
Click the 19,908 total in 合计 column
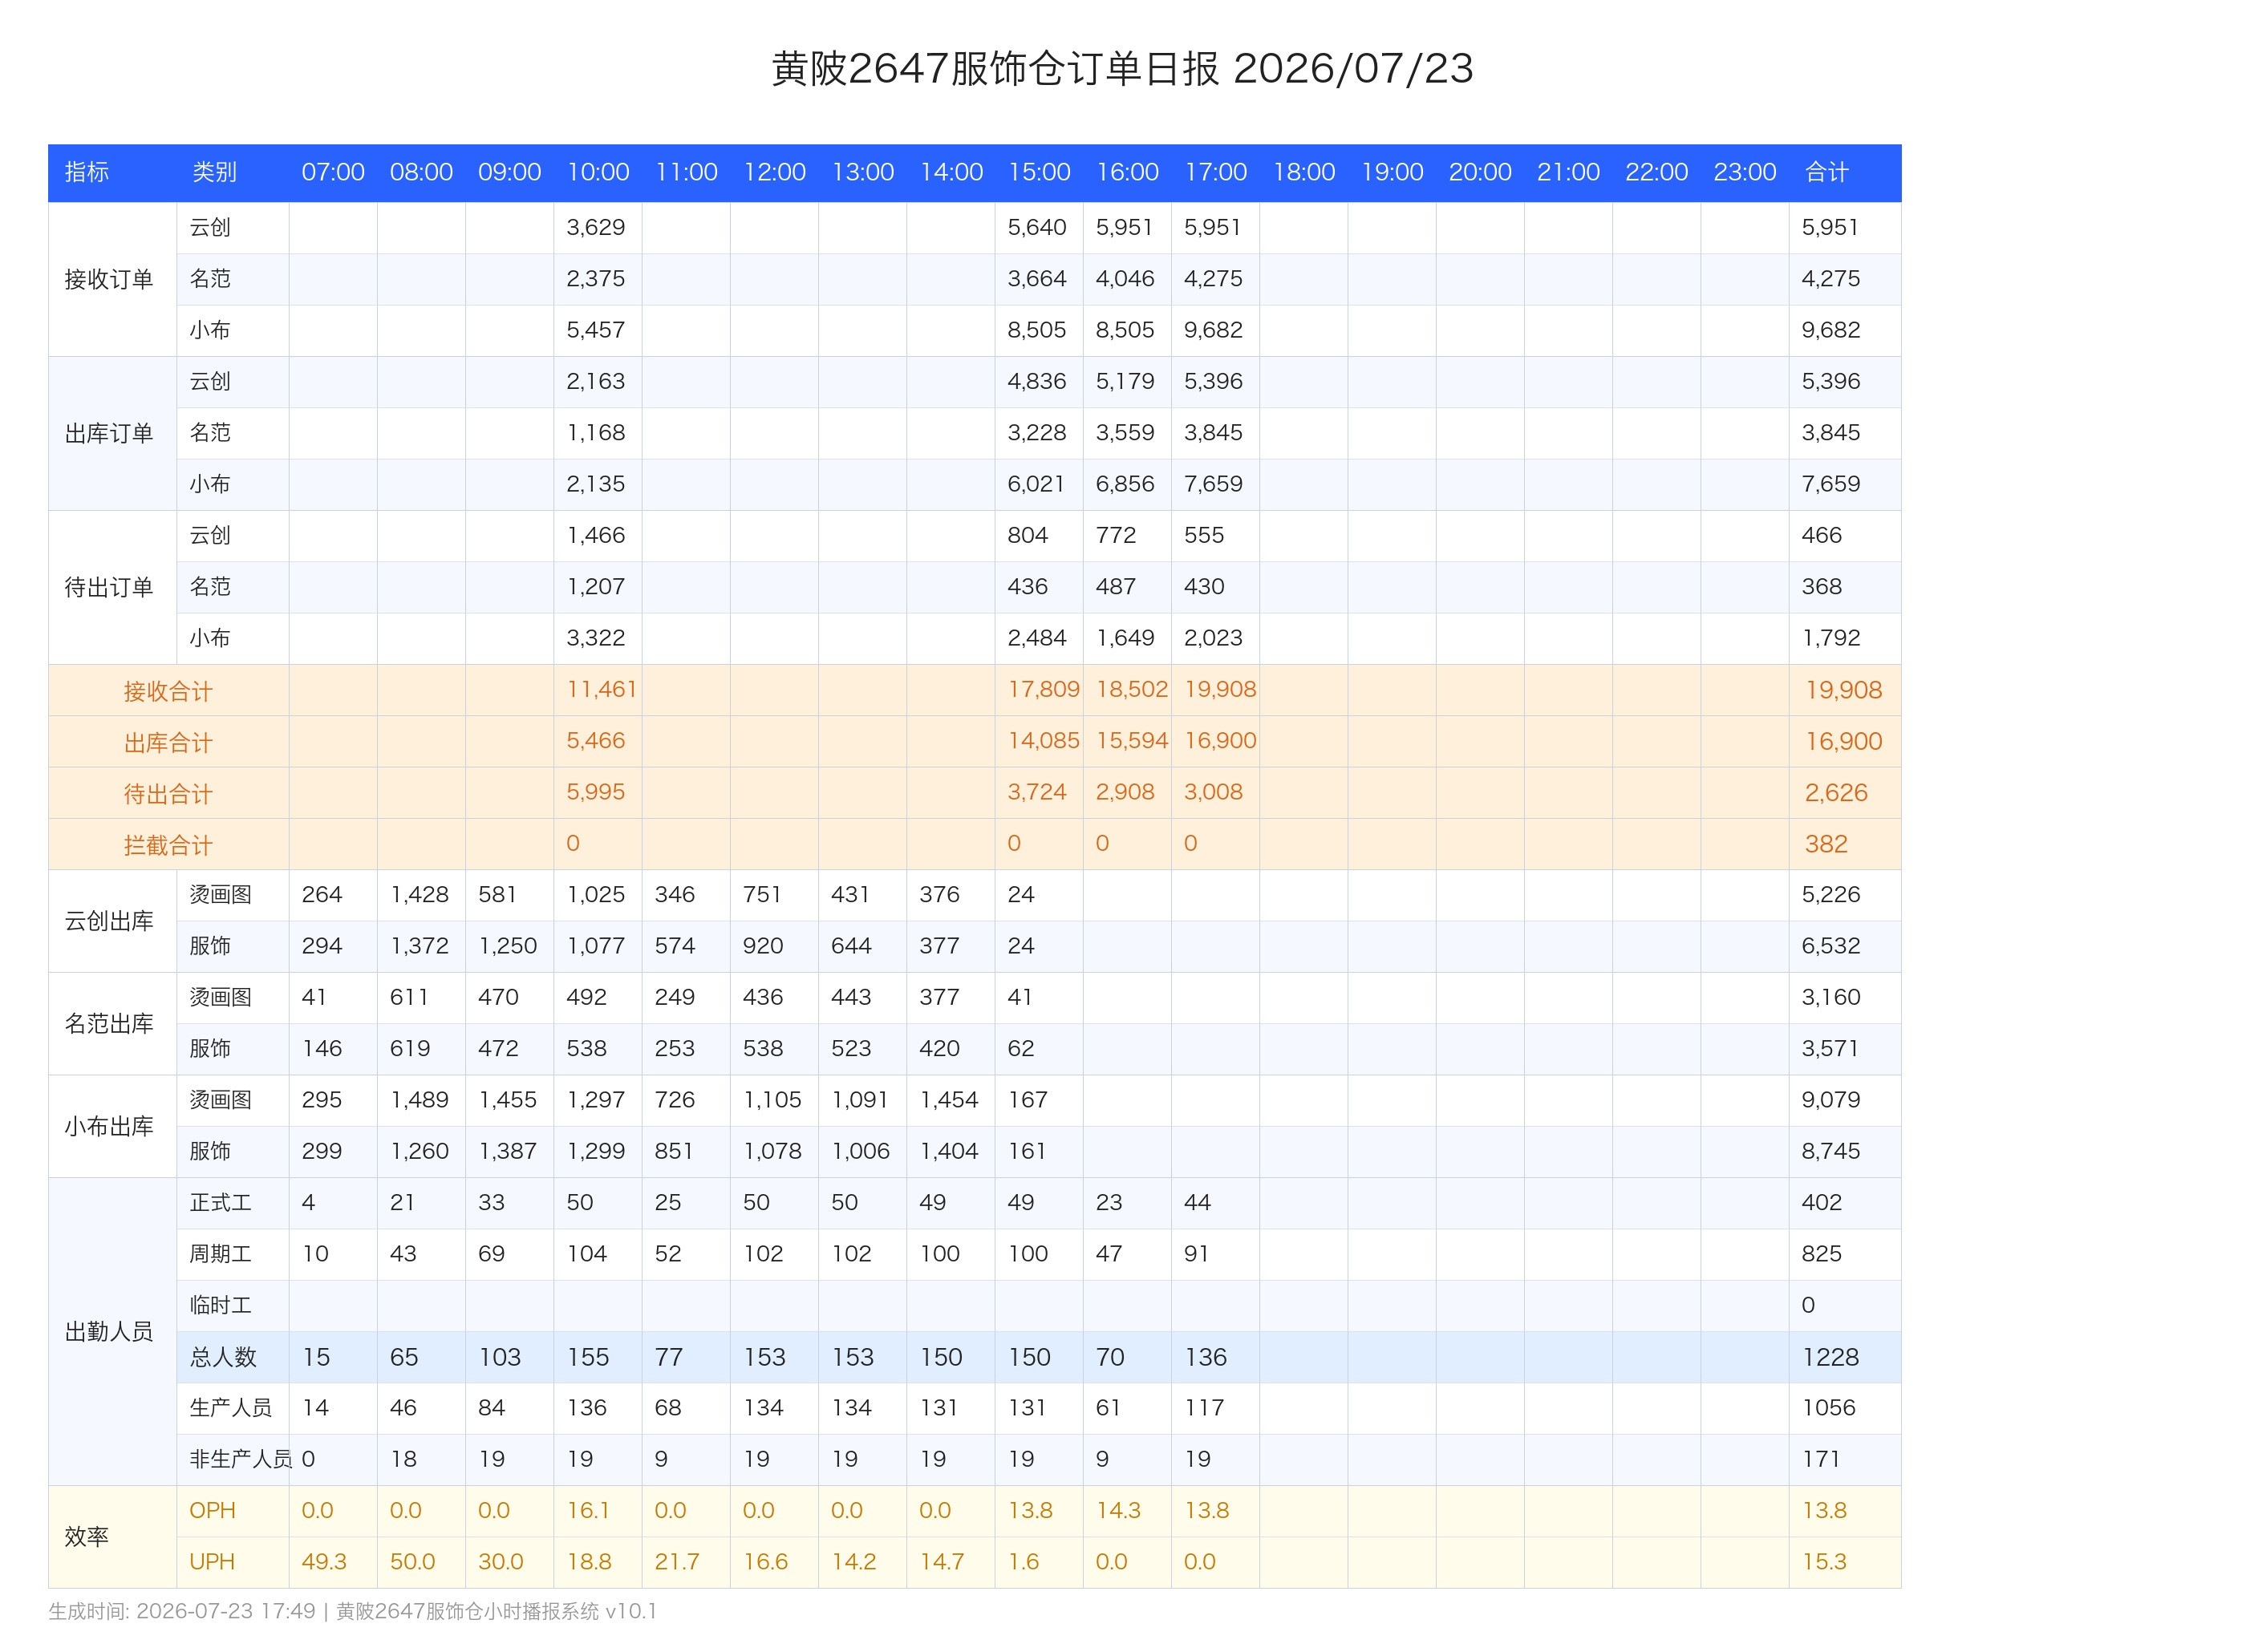click(x=1843, y=690)
